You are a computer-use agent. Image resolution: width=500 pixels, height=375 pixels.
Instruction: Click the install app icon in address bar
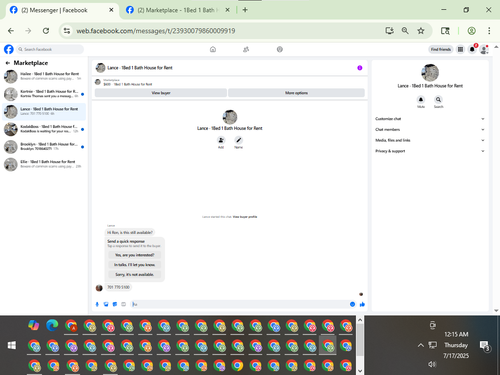pos(389,31)
